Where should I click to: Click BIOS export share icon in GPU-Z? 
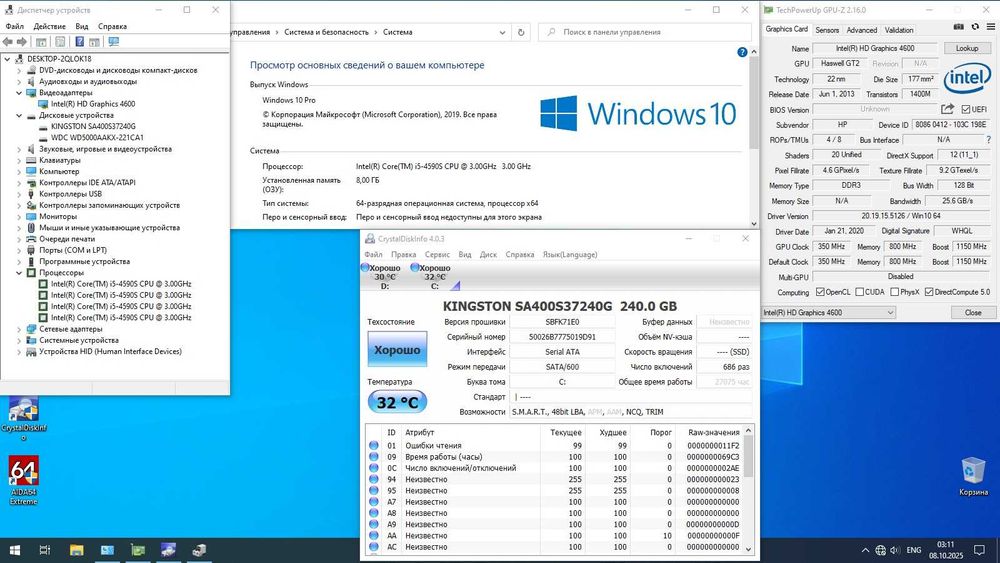click(x=948, y=109)
